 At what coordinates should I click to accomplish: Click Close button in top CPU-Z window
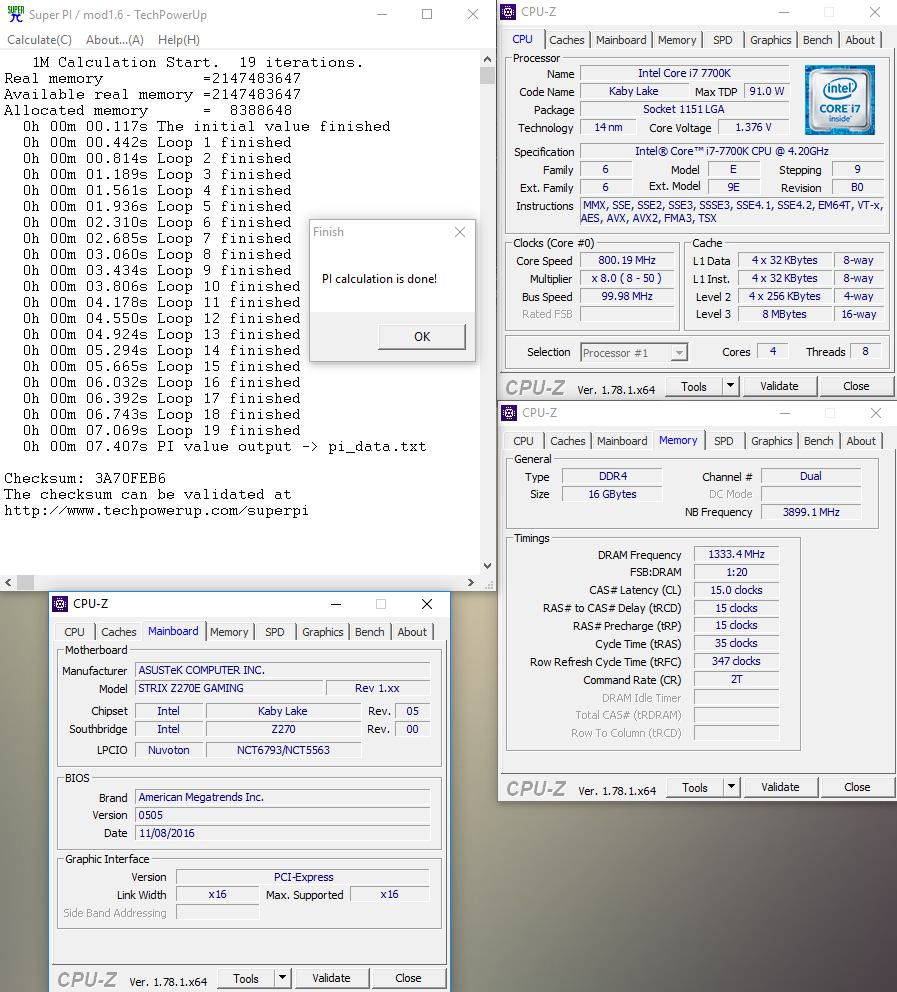pos(856,386)
